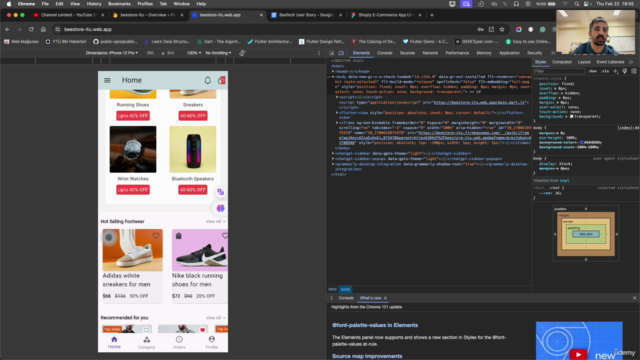This screenshot has height=360, width=640.
Task: Switch to the Sources panel tab
Action: (407, 53)
